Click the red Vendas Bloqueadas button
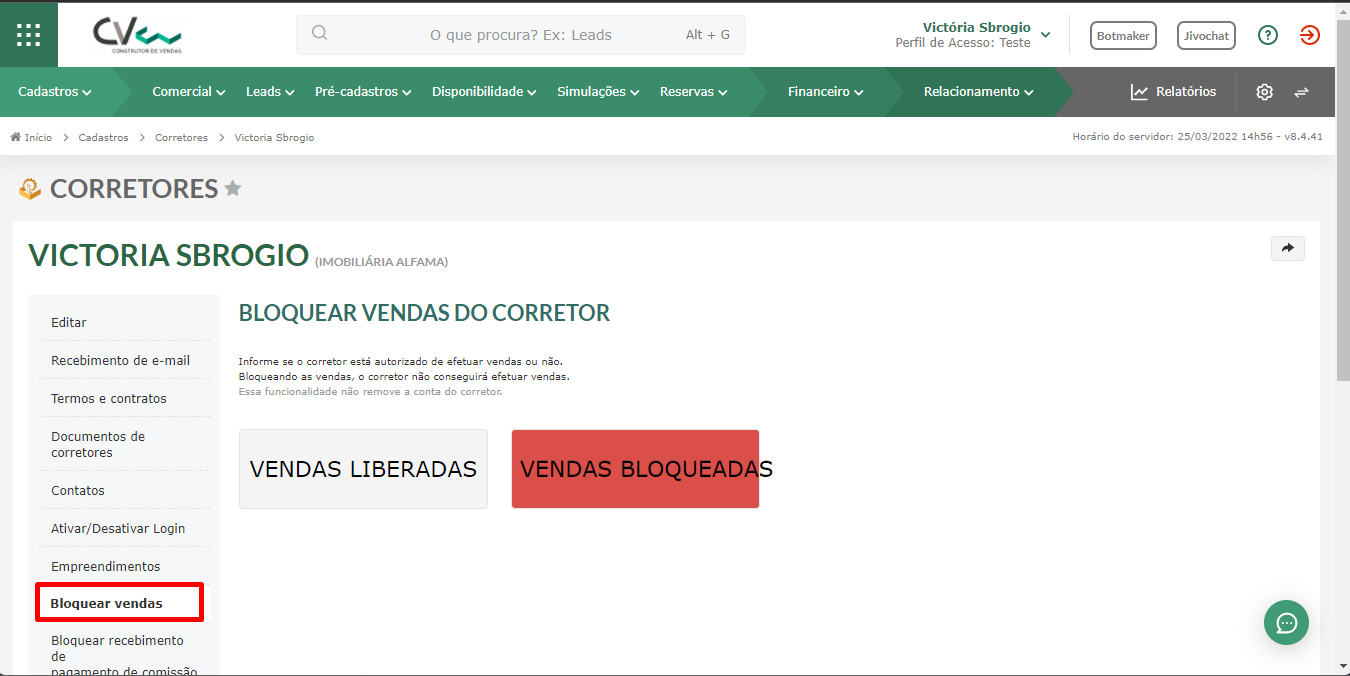The height and width of the screenshot is (676, 1350). pyautogui.click(x=635, y=469)
